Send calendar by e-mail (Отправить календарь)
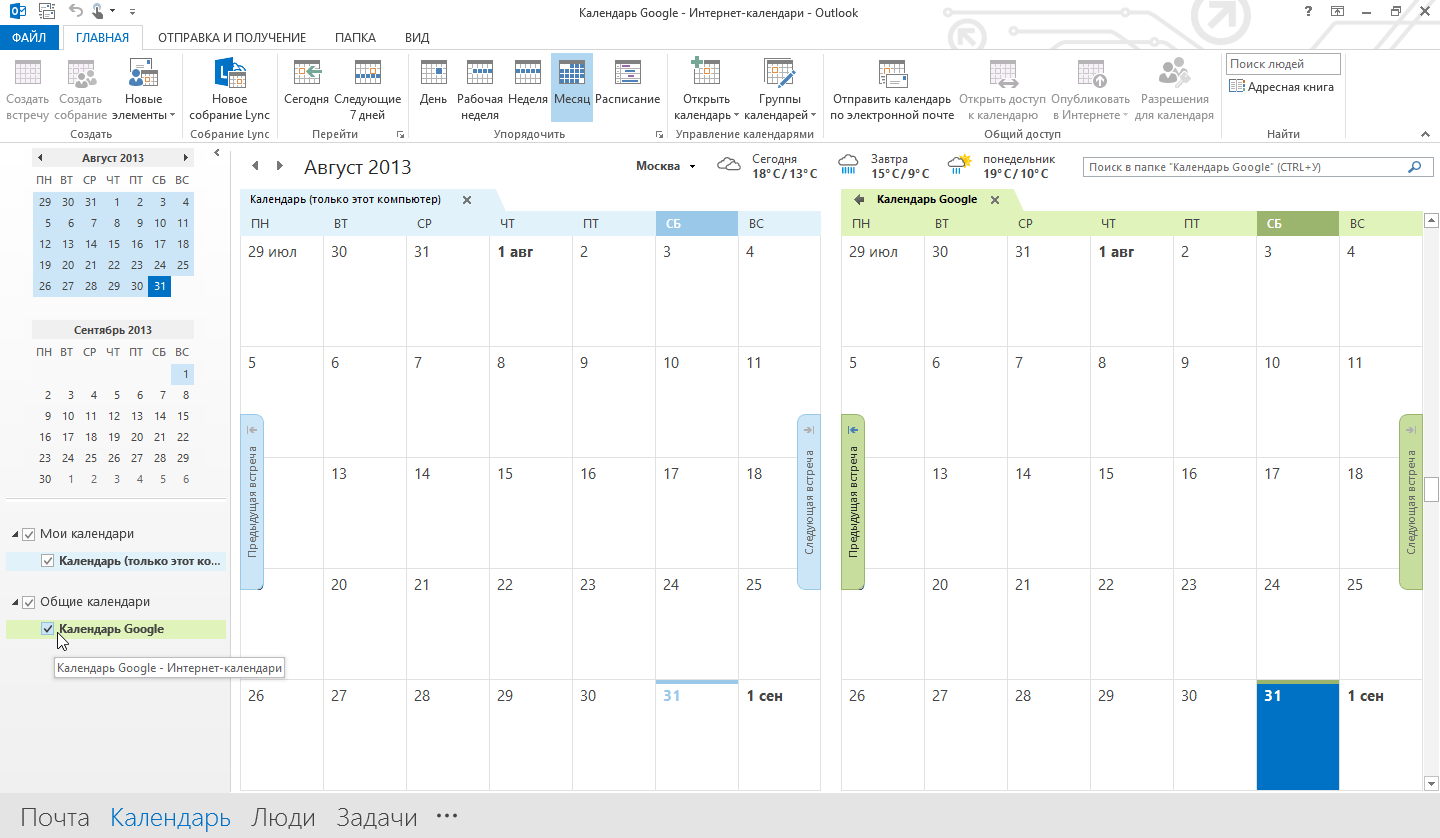The width and height of the screenshot is (1440, 838). tap(892, 89)
